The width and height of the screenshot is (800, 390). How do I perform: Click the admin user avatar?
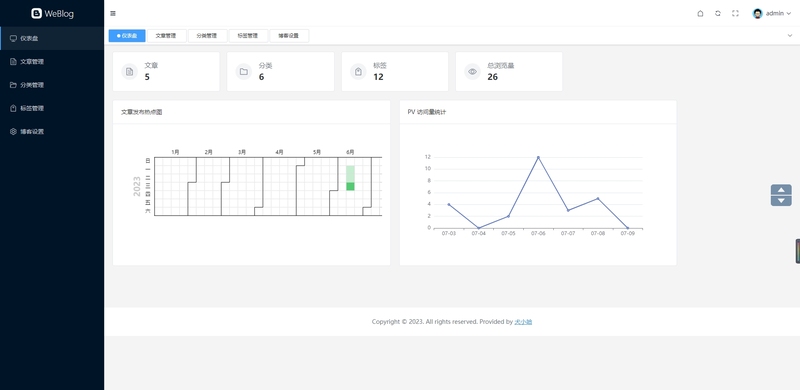tap(757, 14)
